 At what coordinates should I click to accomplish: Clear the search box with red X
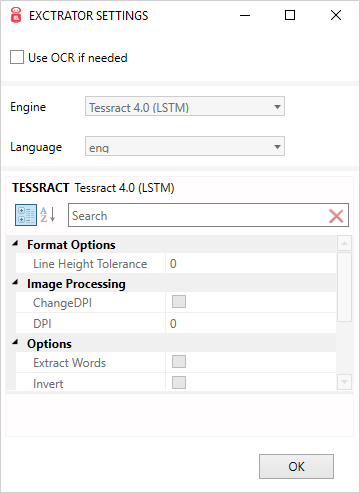(336, 216)
